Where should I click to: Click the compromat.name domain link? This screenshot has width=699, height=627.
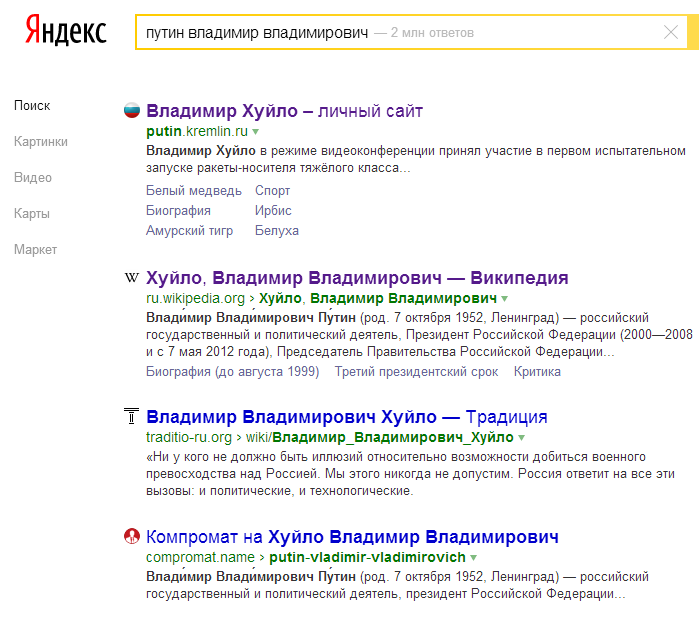tap(200, 557)
